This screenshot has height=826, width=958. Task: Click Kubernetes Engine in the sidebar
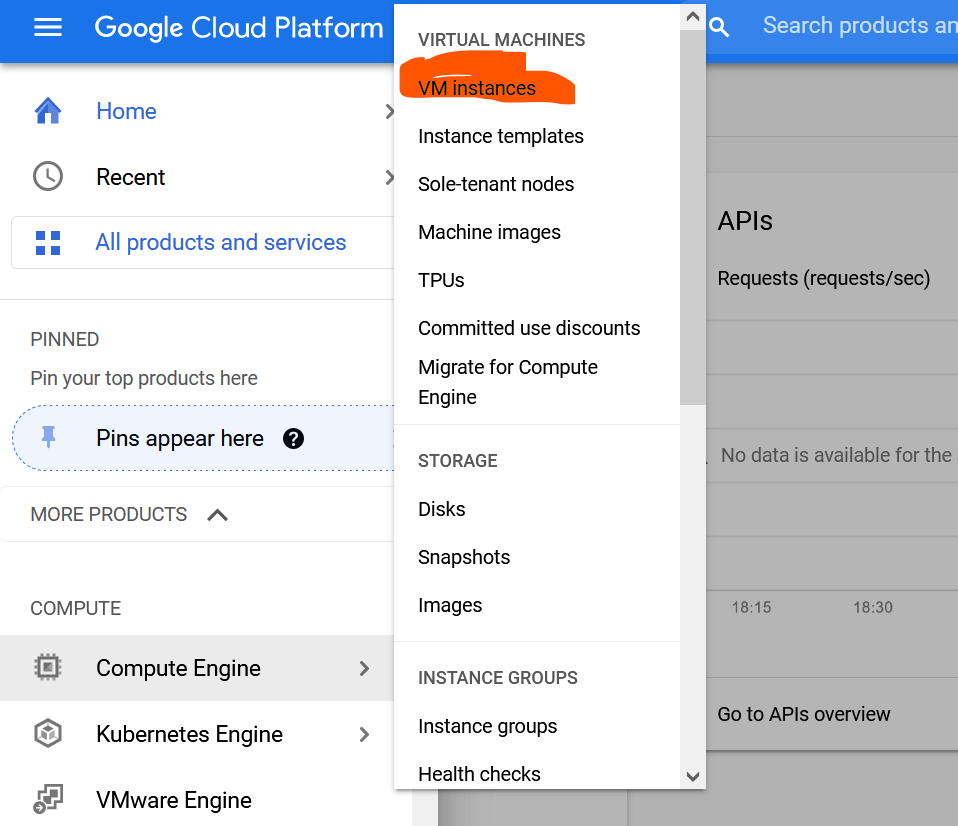(189, 734)
